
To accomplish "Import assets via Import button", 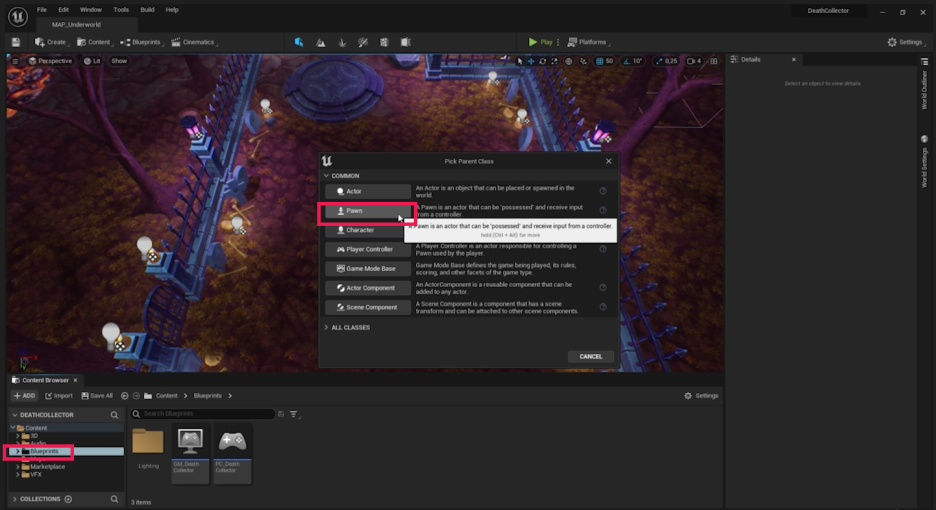I will tap(58, 396).
